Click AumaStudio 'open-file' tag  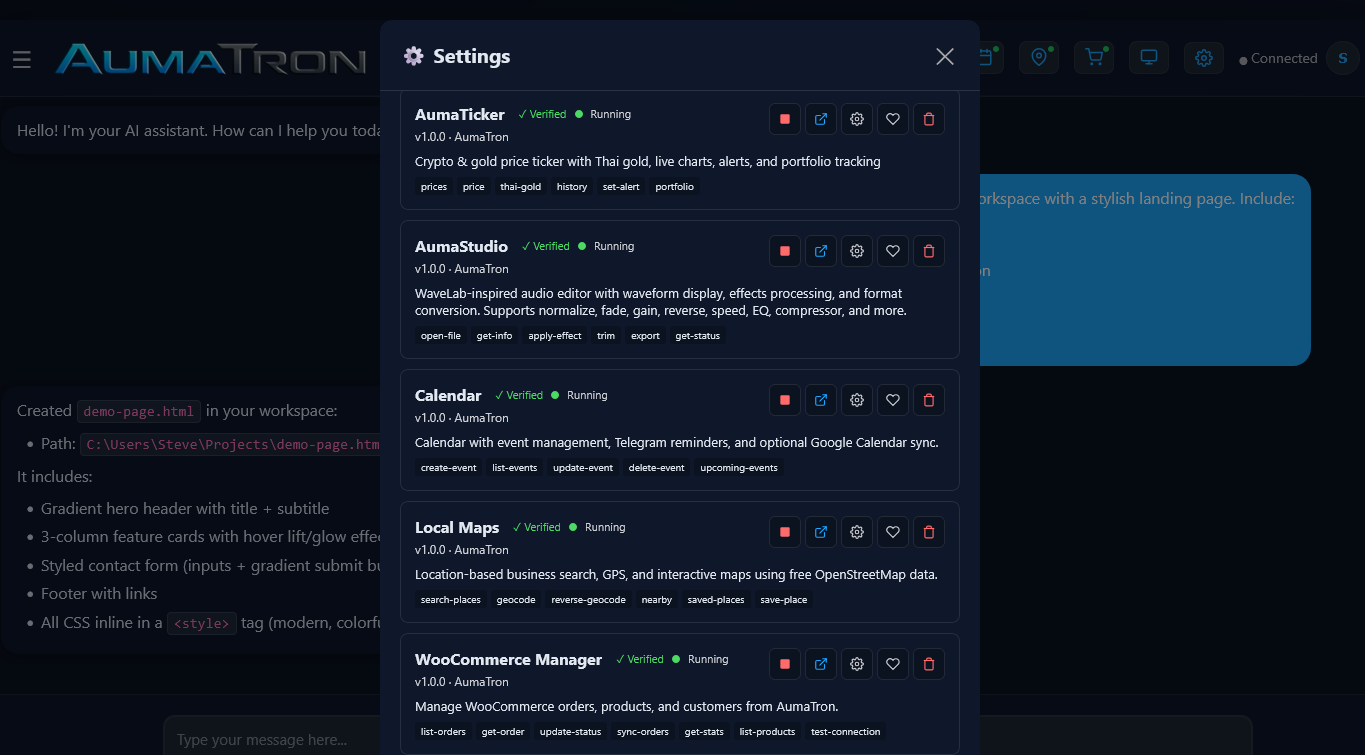coord(441,336)
